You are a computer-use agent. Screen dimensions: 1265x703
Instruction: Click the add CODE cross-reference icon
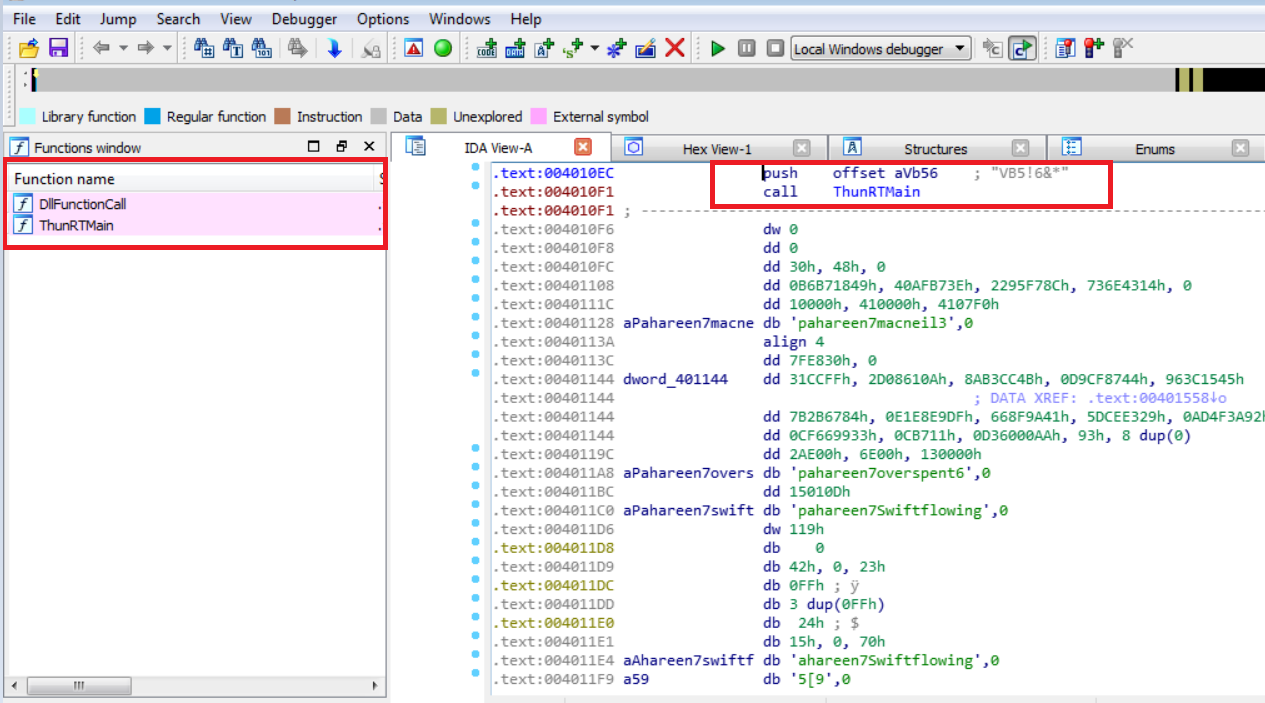pyautogui.click(x=487, y=48)
